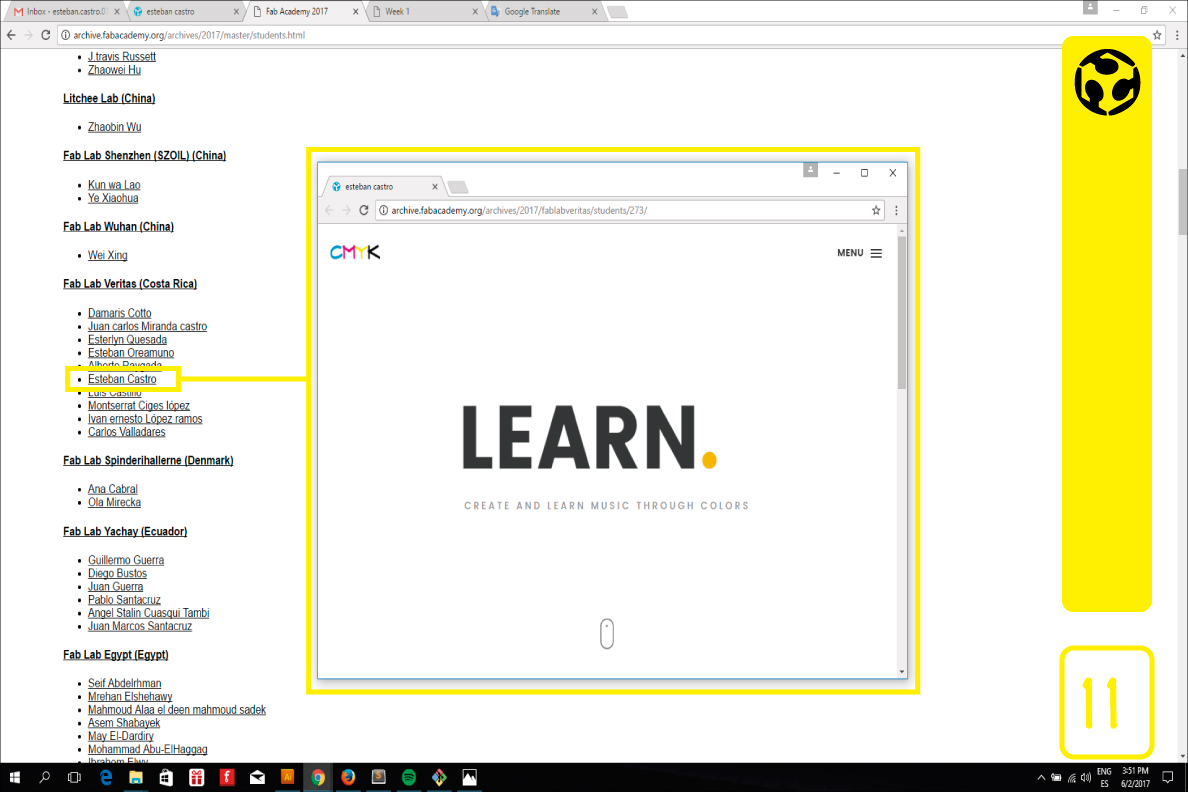This screenshot has width=1188, height=792.
Task: Open Firefox from the taskbar
Action: [348, 778]
